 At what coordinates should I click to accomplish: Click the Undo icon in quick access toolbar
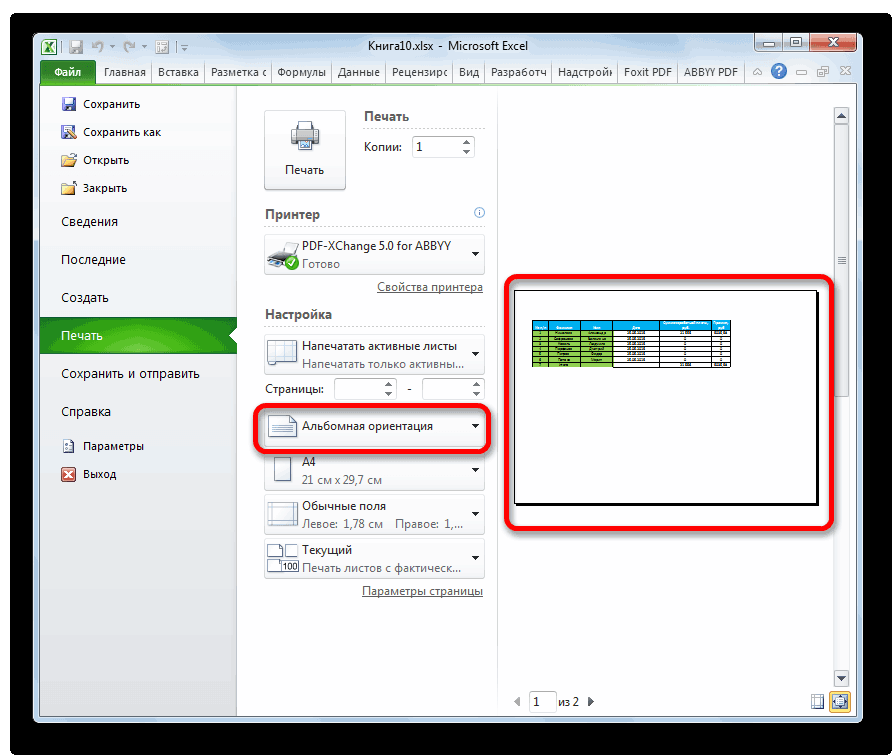point(98,47)
